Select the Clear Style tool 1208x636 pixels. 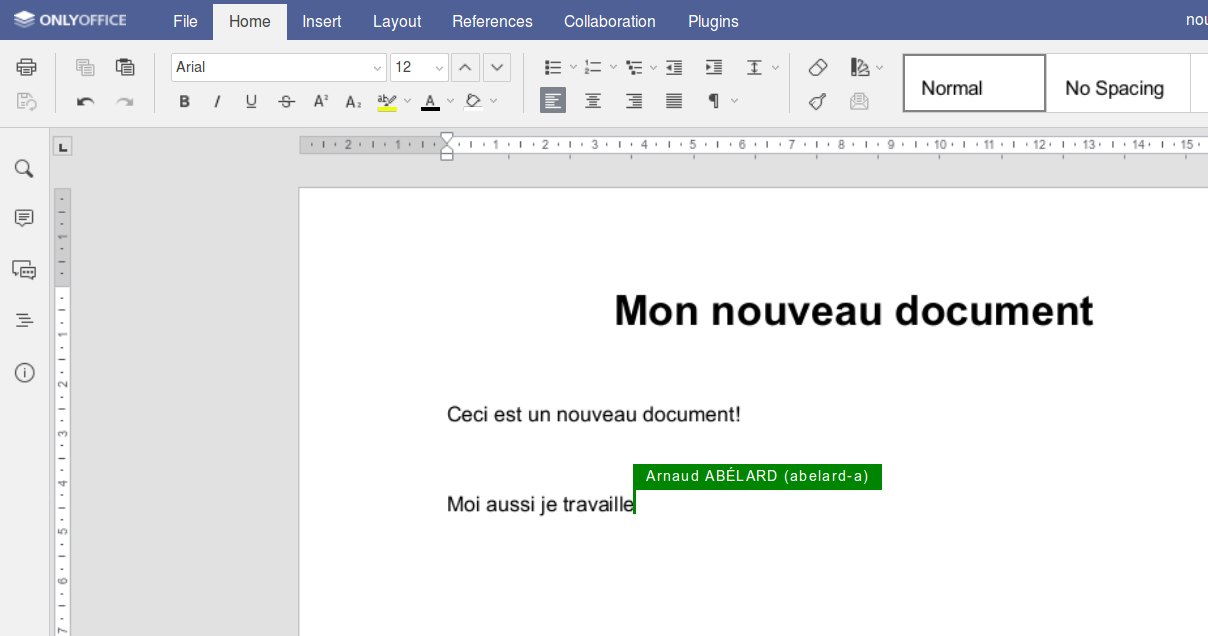point(817,67)
